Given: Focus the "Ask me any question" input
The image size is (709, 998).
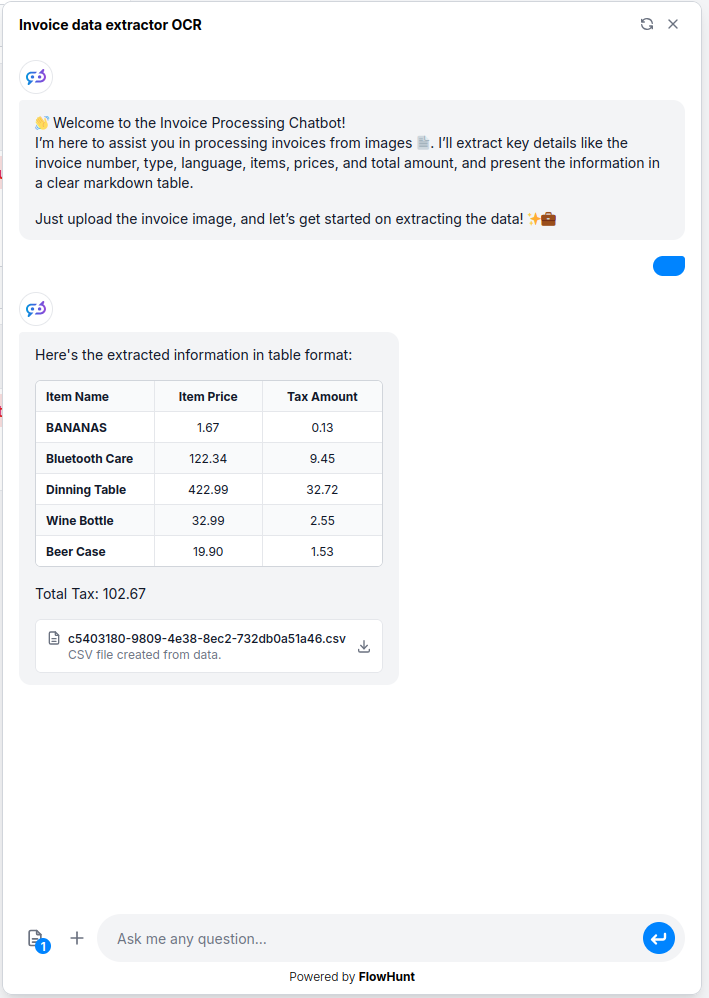Looking at the screenshot, I should pyautogui.click(x=370, y=939).
